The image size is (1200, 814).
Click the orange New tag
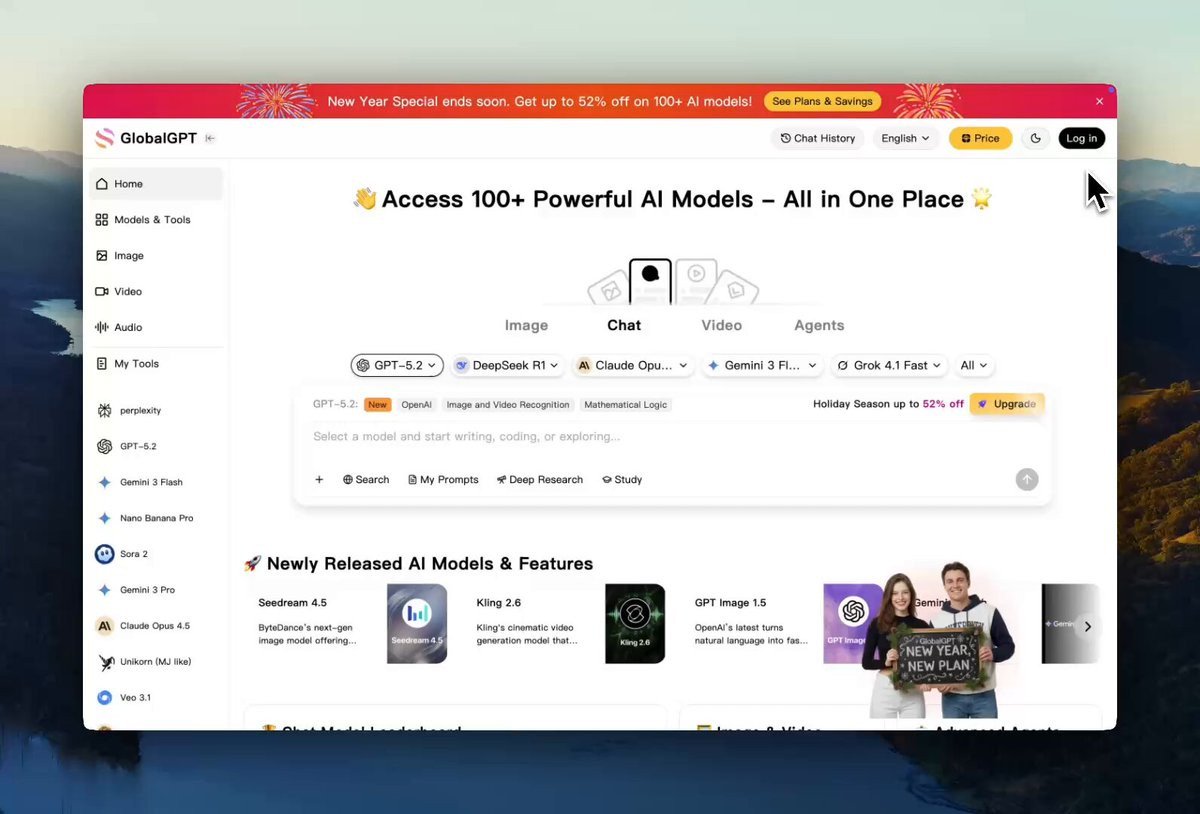tap(377, 405)
